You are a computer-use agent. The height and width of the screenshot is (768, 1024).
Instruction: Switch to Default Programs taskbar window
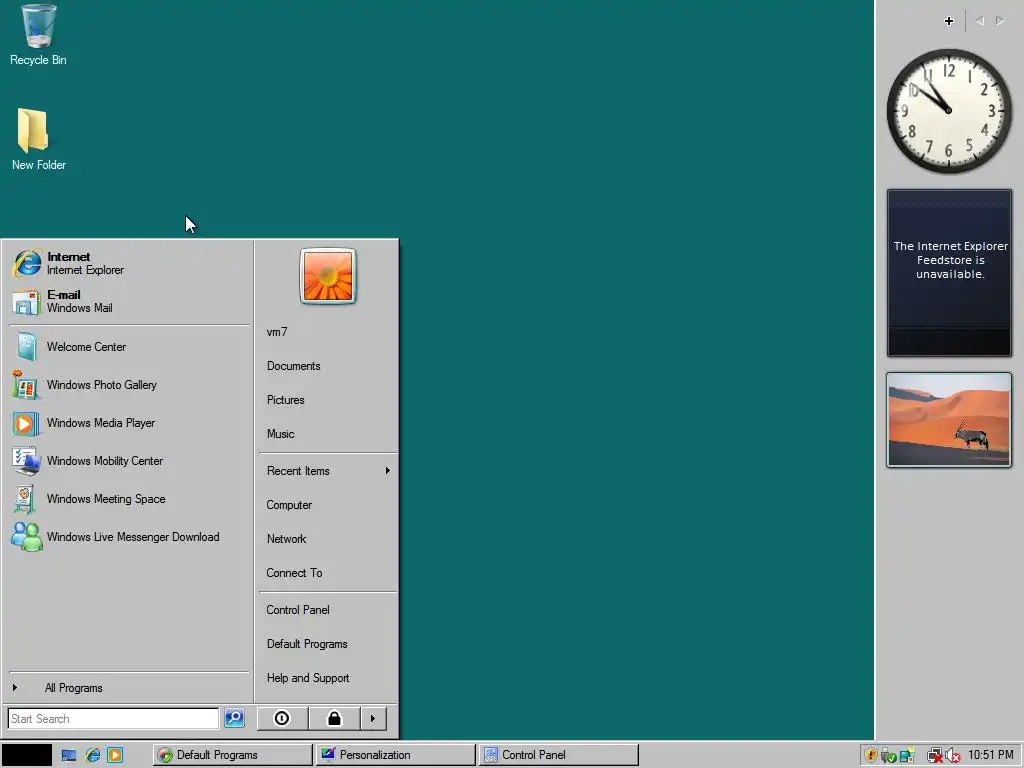[232, 755]
